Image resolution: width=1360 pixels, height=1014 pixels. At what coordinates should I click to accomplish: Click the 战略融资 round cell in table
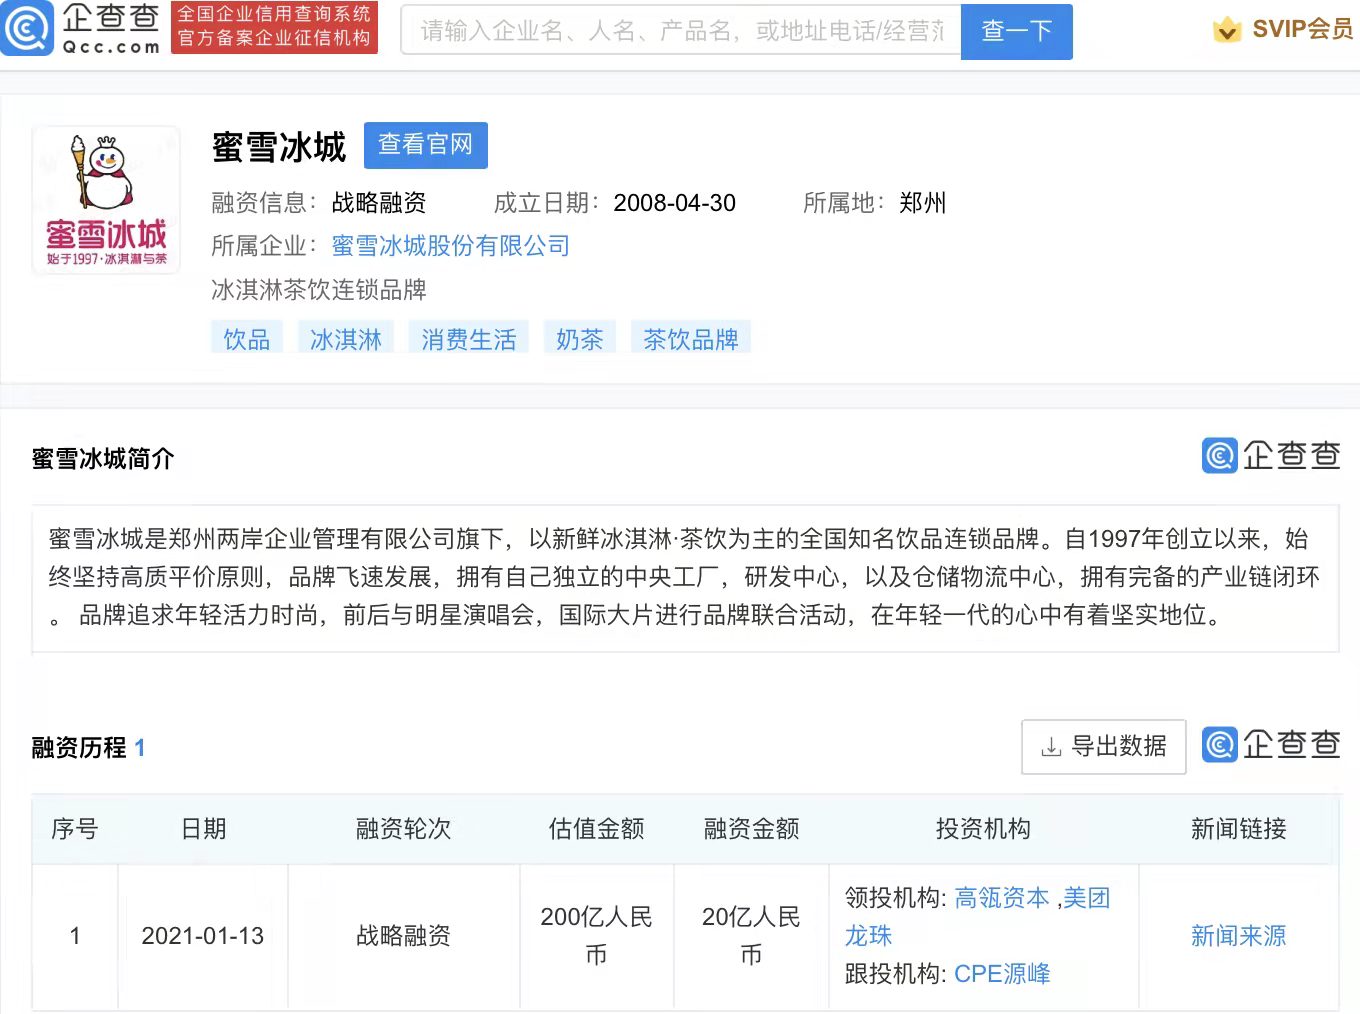click(403, 936)
